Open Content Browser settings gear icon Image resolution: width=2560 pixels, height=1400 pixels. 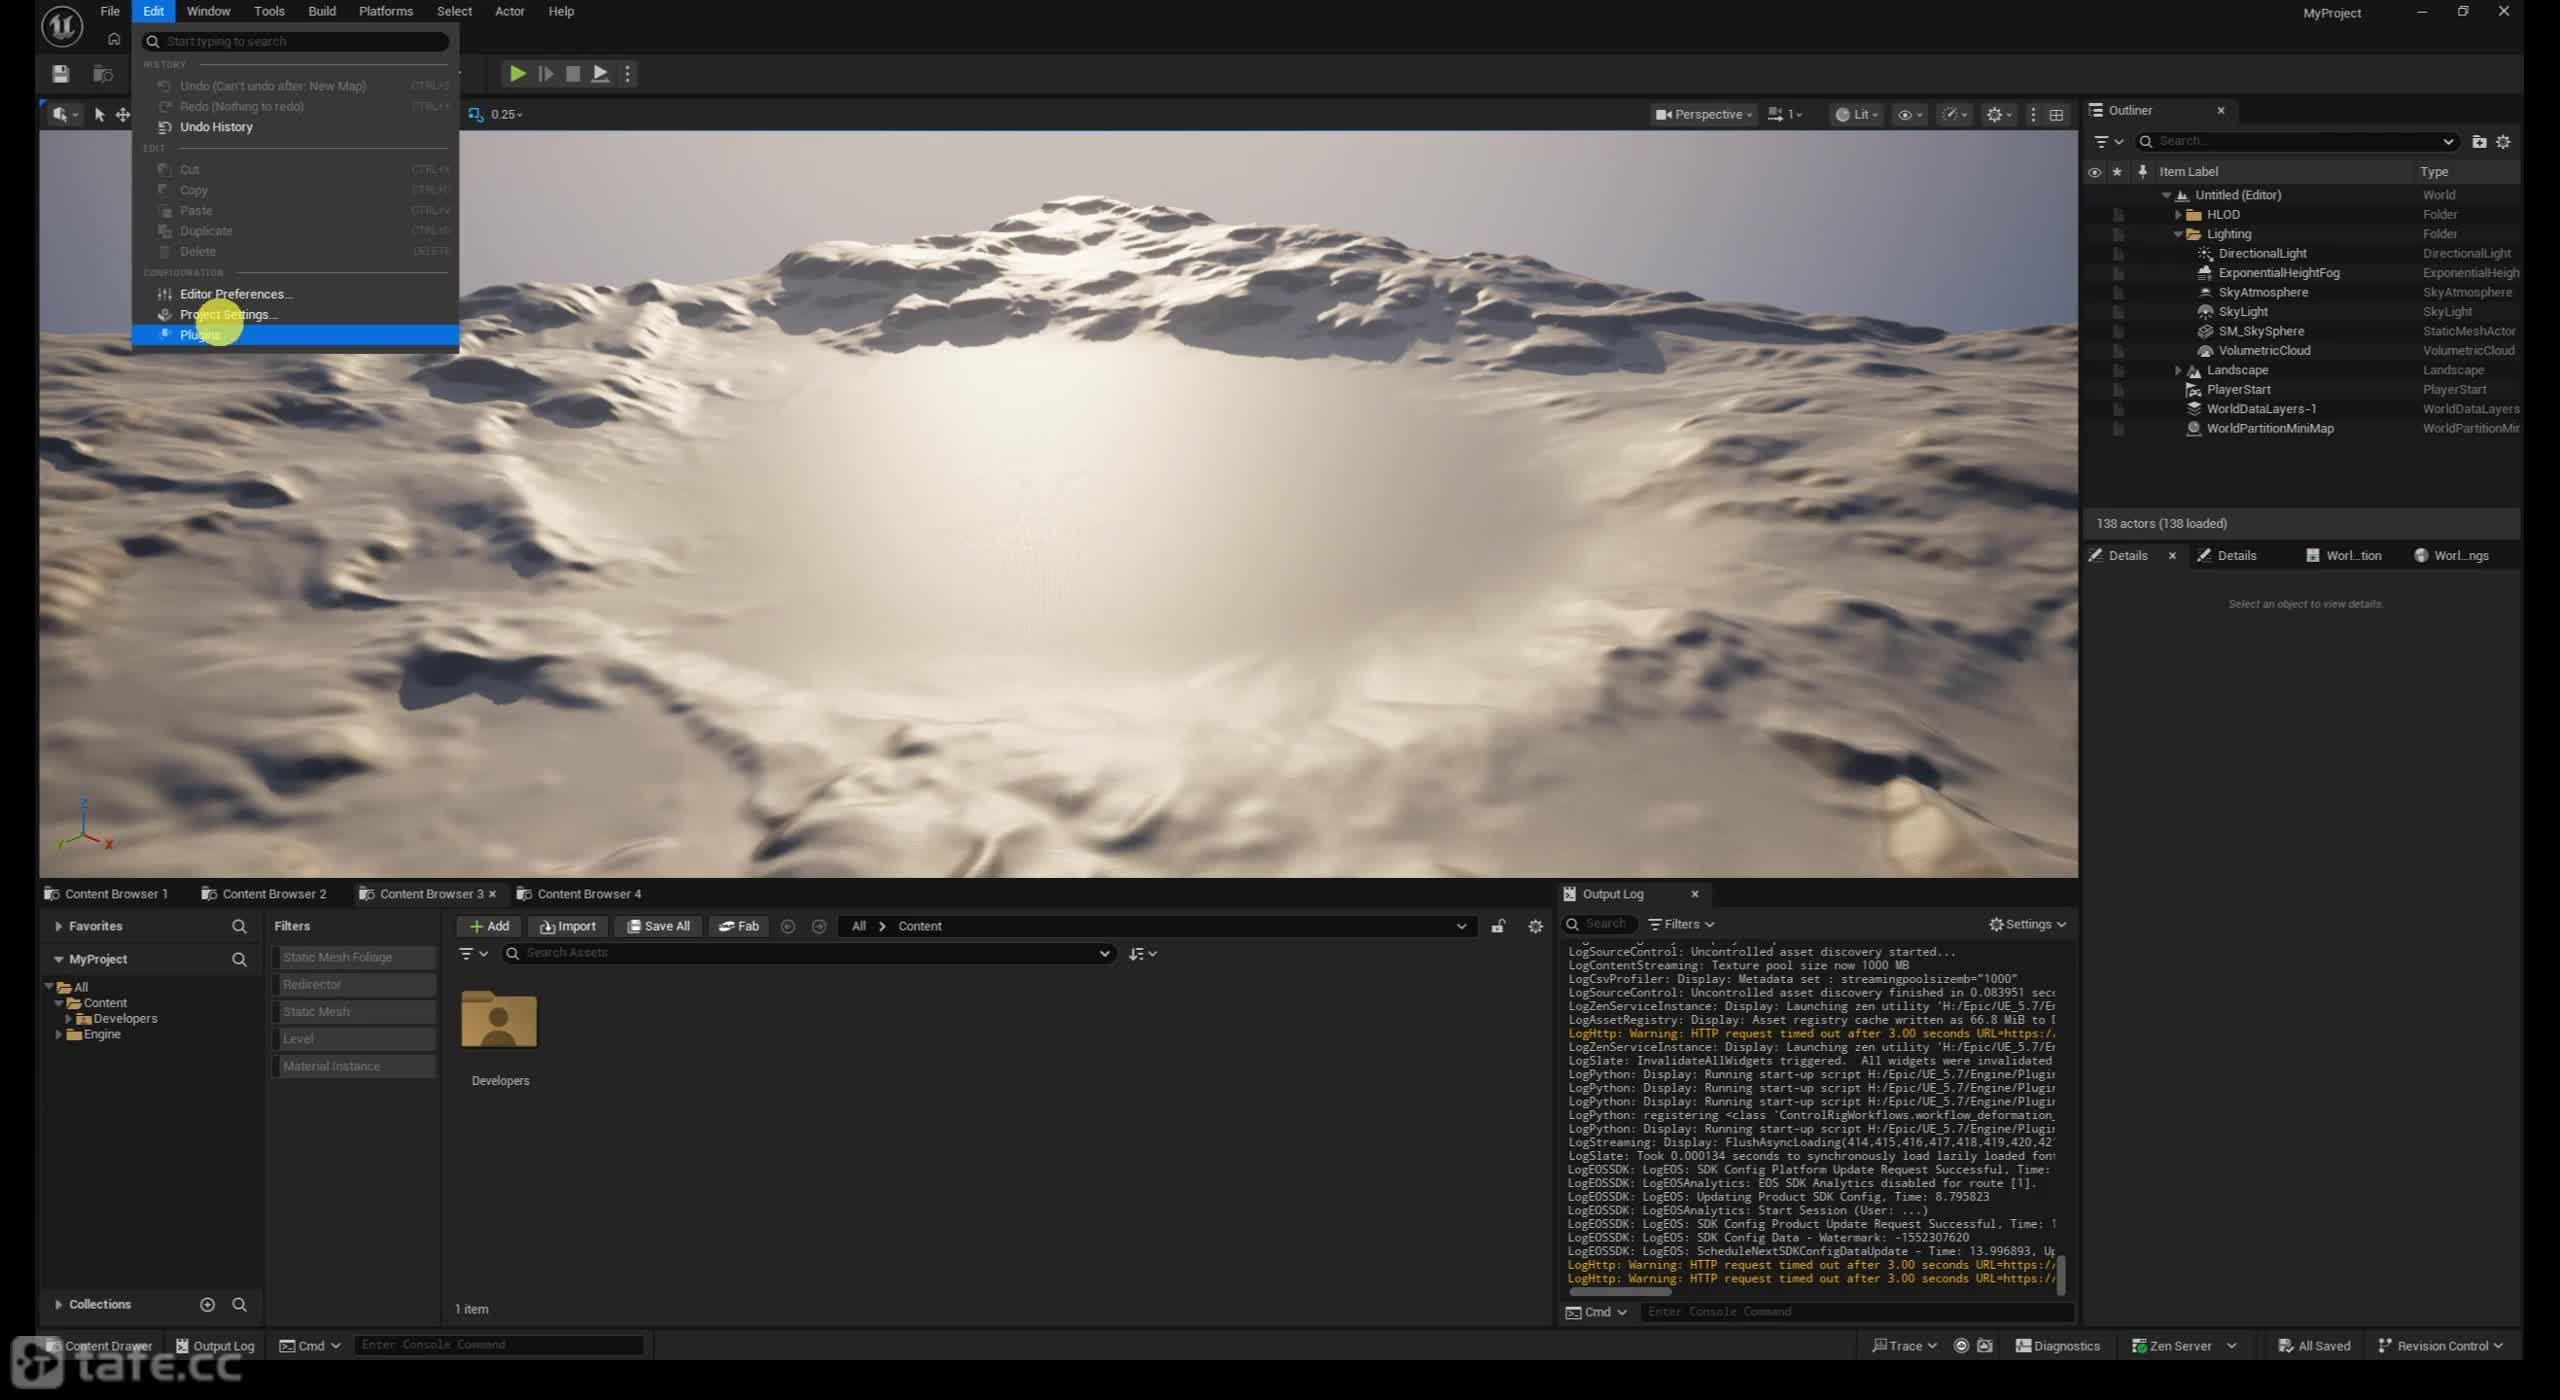click(1535, 927)
